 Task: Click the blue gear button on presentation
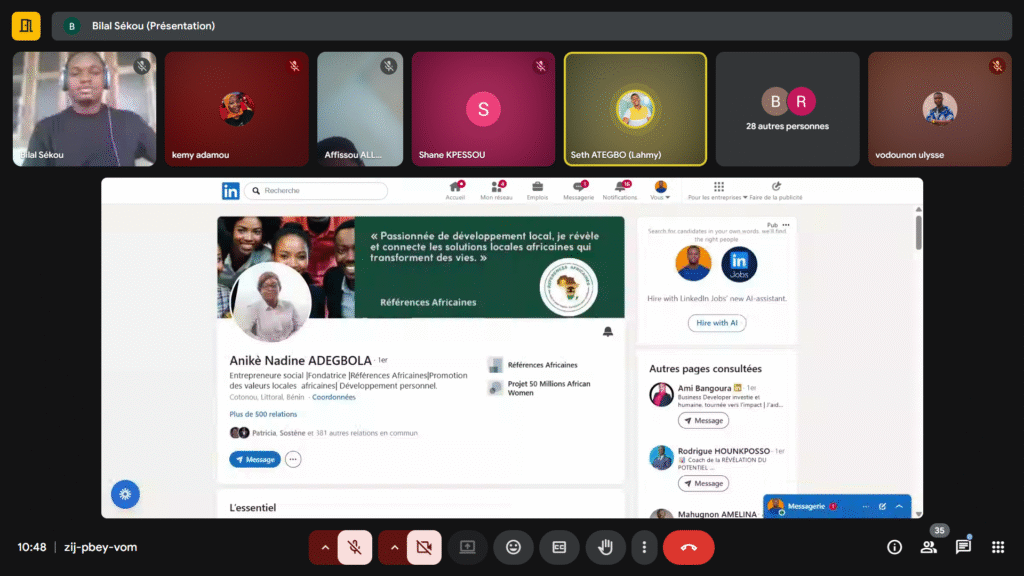[125, 494]
